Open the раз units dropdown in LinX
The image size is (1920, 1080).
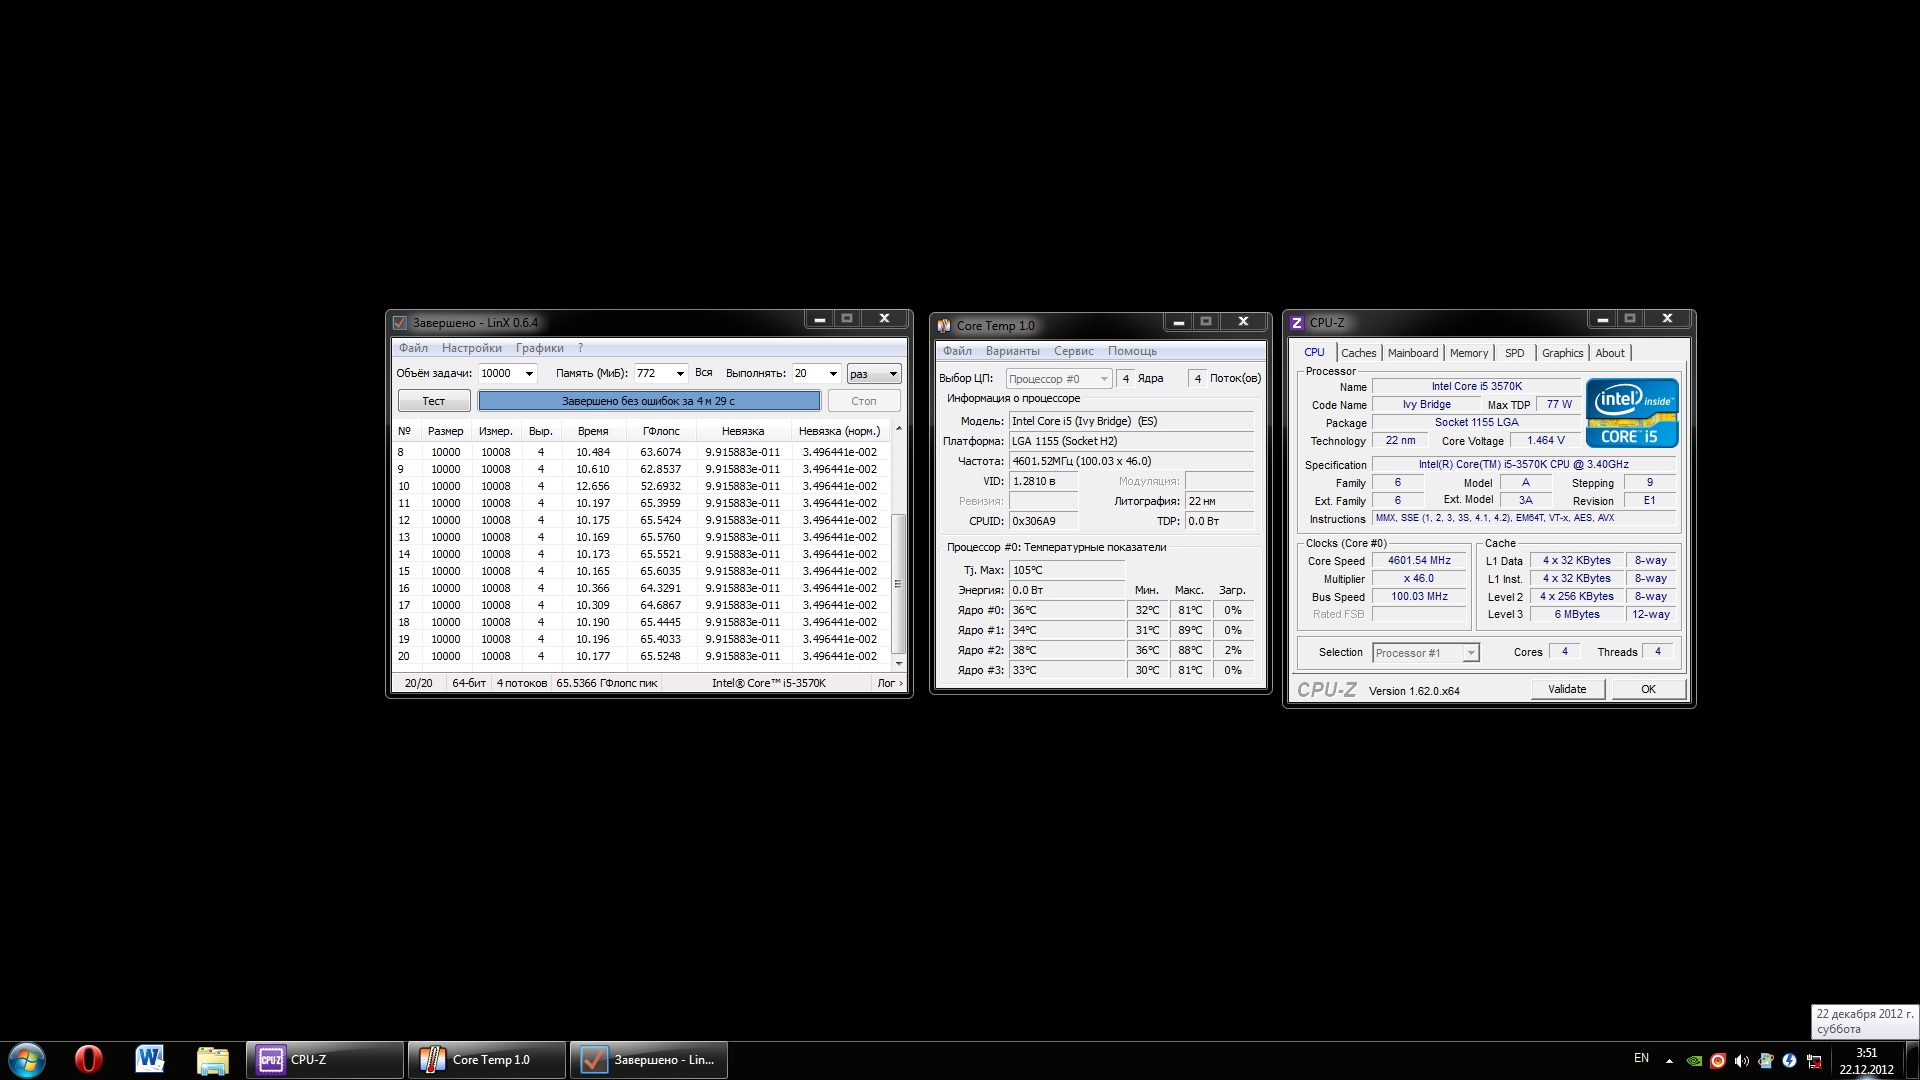coord(874,374)
